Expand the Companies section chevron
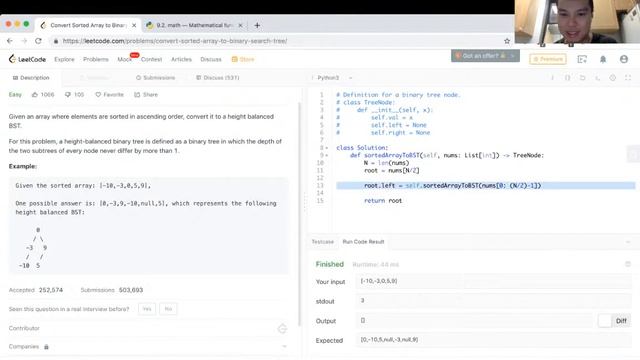Screen dimensions: 640x360 (284, 347)
